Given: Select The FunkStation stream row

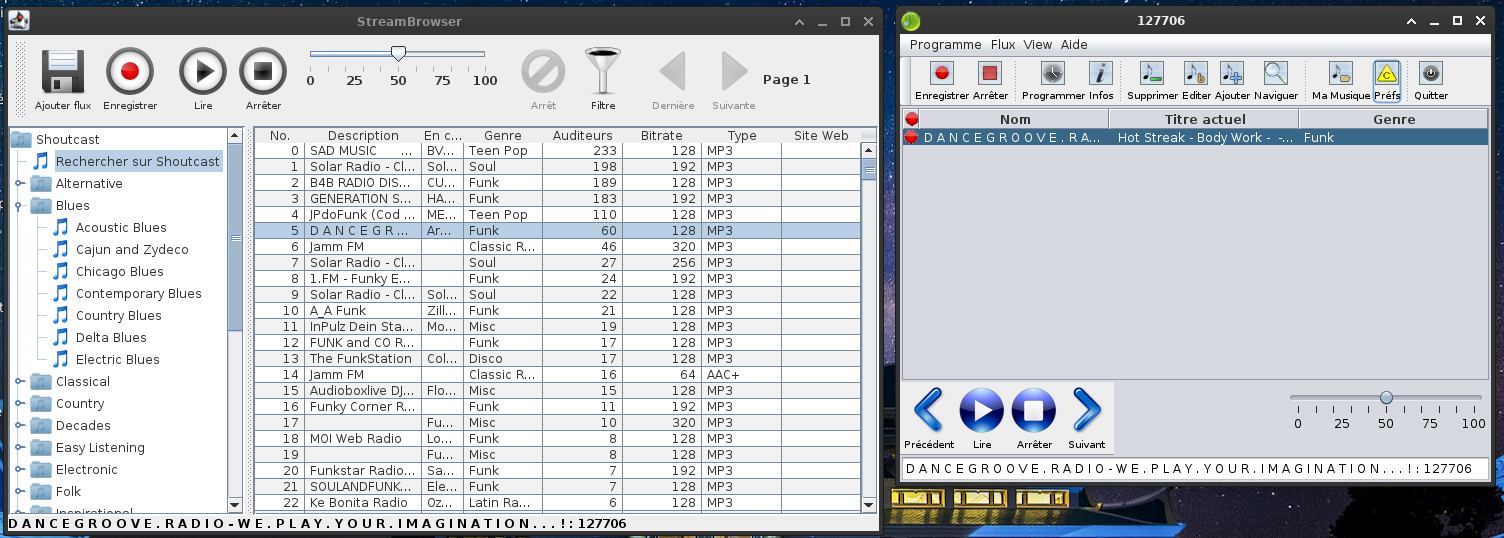Looking at the screenshot, I should (x=557, y=359).
